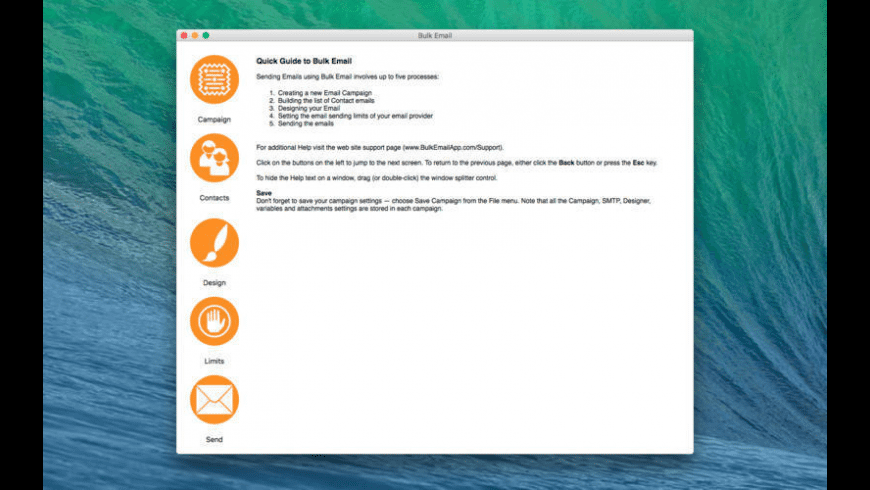The image size is (870, 490).
Task: Maximize the Bulk Email window
Action: (206, 36)
